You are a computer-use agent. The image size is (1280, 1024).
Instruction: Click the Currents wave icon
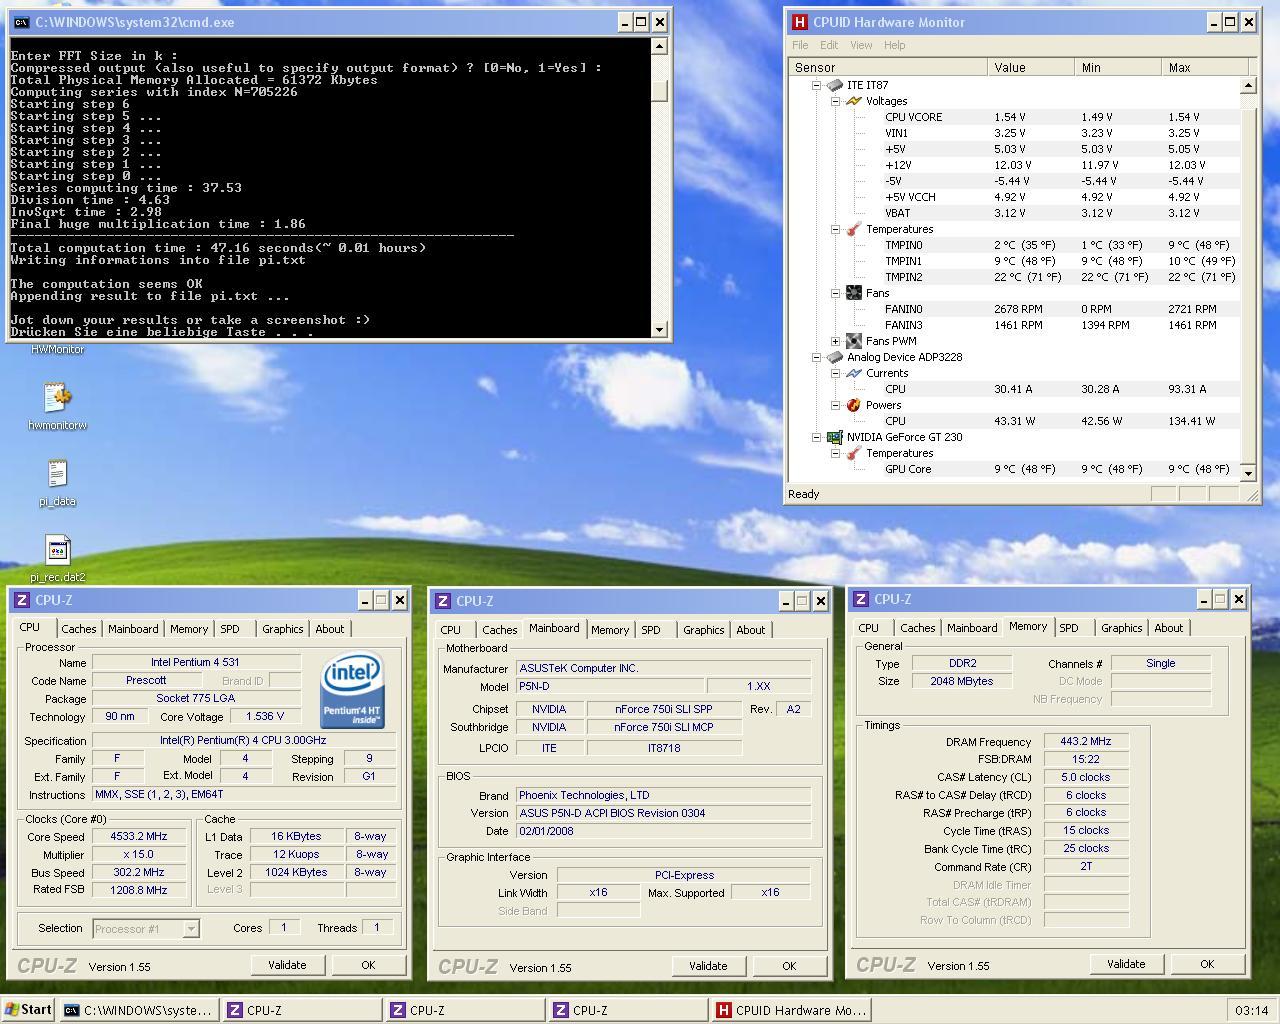[853, 373]
